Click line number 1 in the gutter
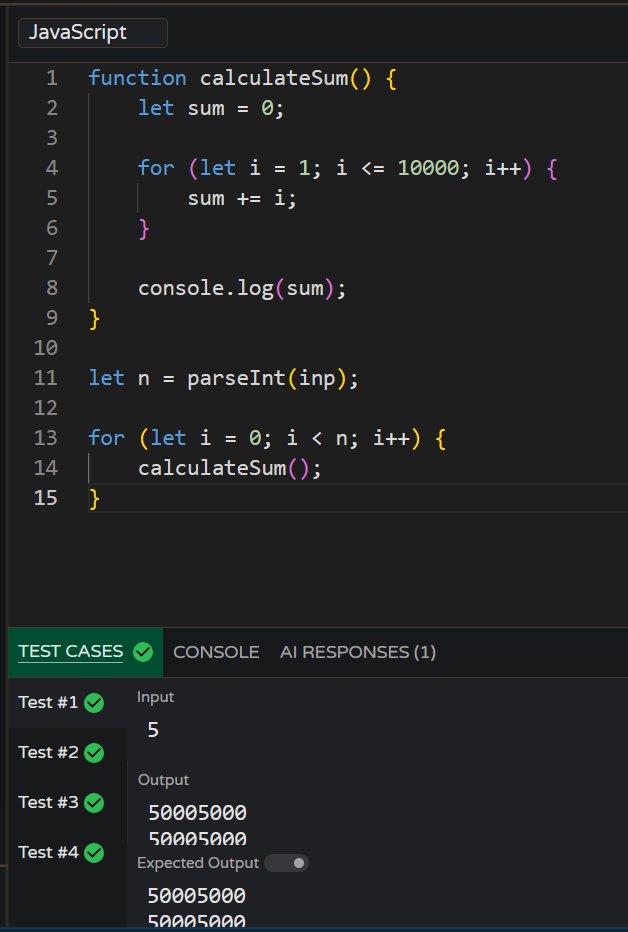The width and height of the screenshot is (628, 932). pyautogui.click(x=52, y=78)
